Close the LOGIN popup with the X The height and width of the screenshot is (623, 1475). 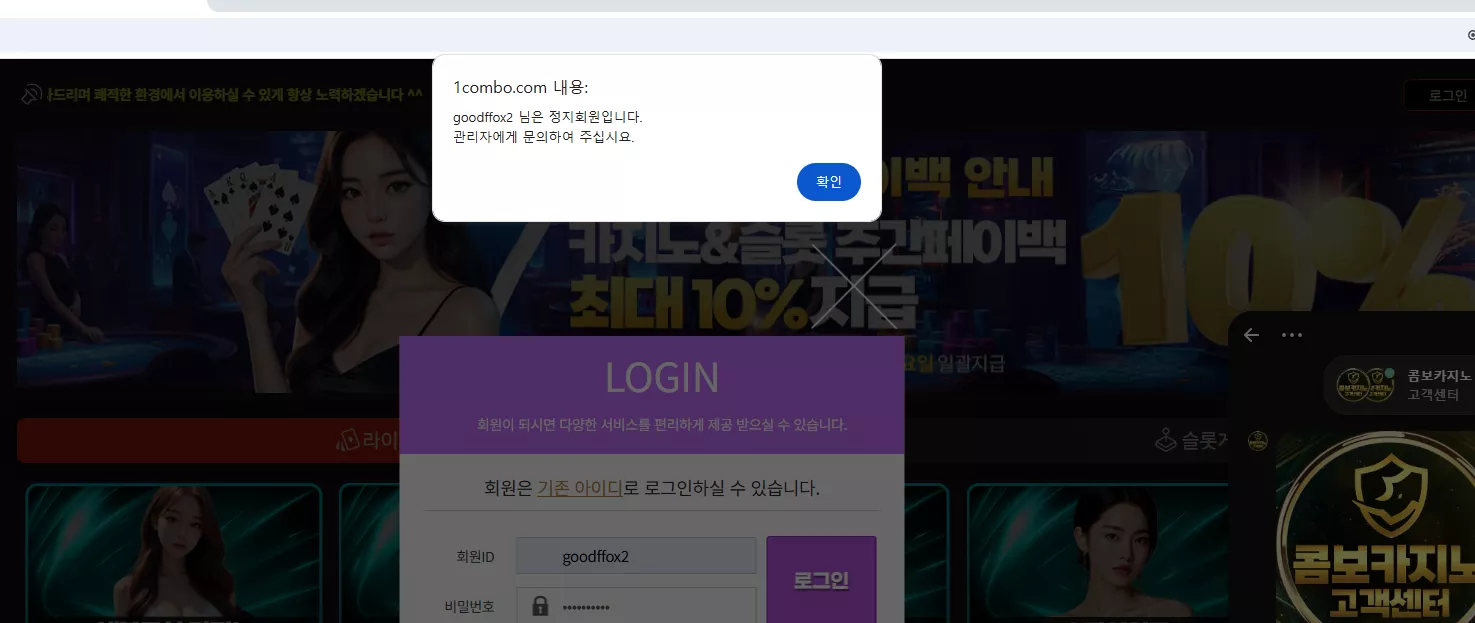pos(853,286)
